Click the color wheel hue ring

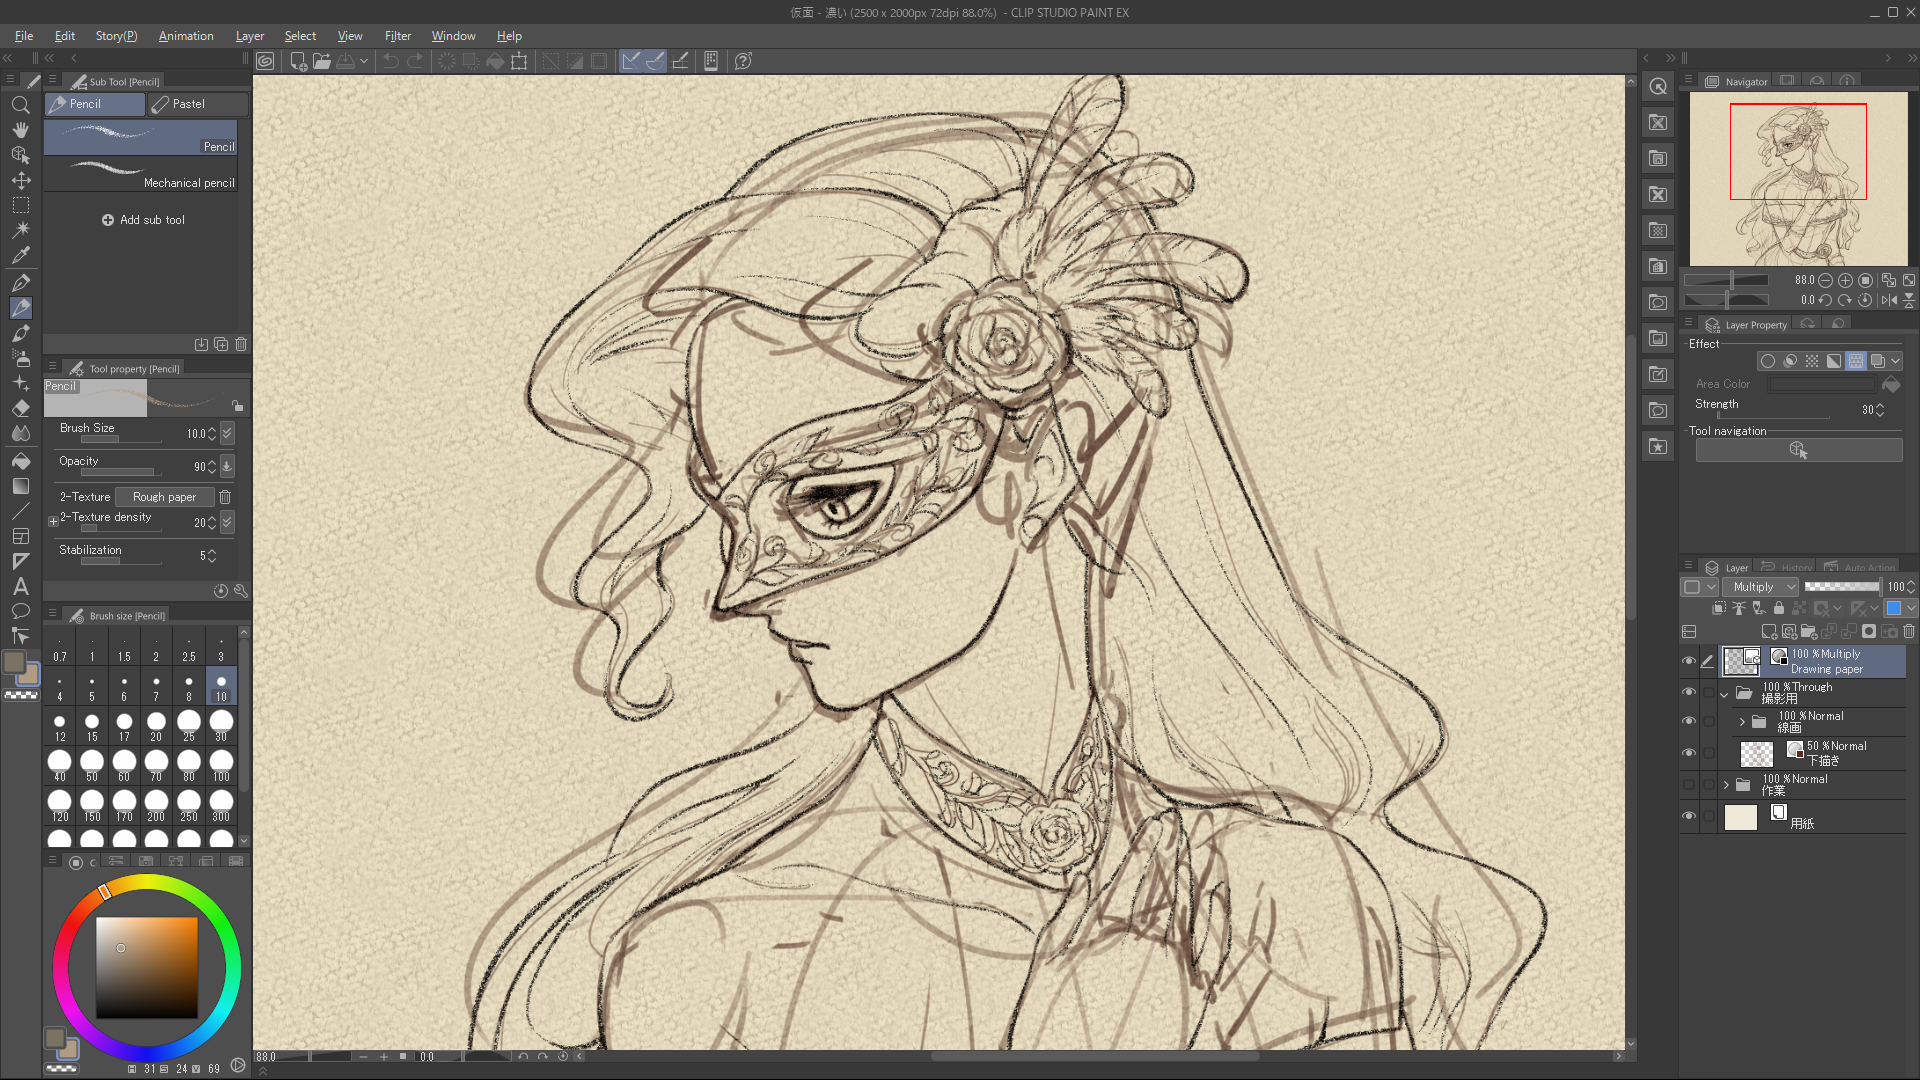click(x=146, y=881)
